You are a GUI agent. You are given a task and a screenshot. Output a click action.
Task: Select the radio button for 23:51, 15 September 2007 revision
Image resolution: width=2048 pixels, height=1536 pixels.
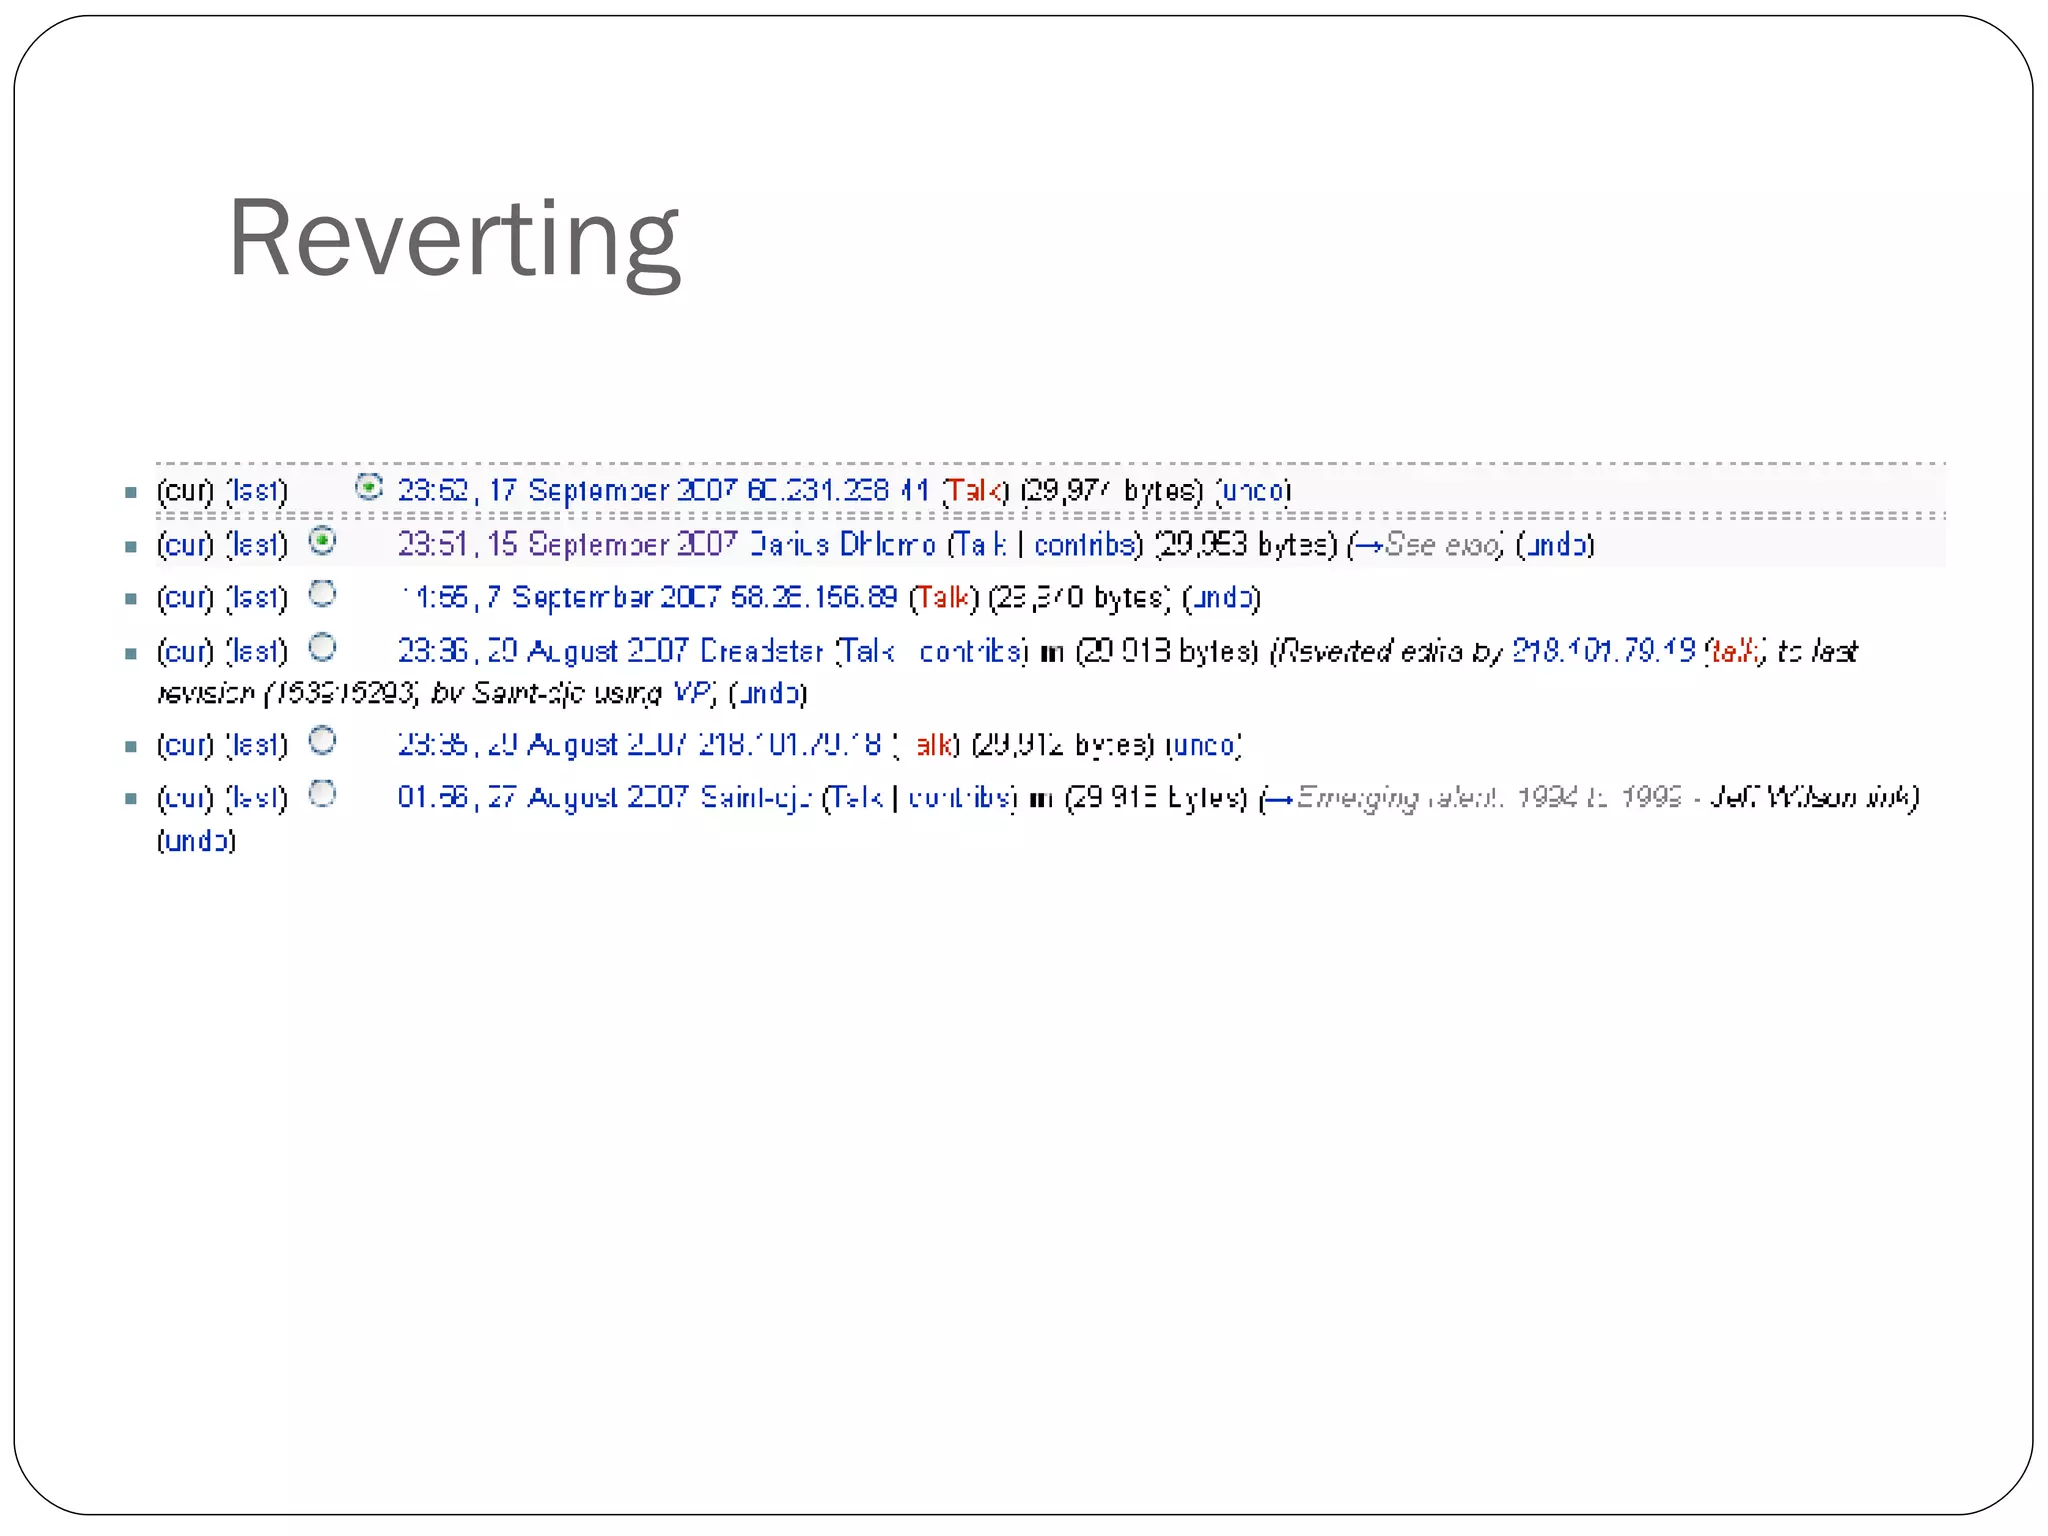pos(322,541)
